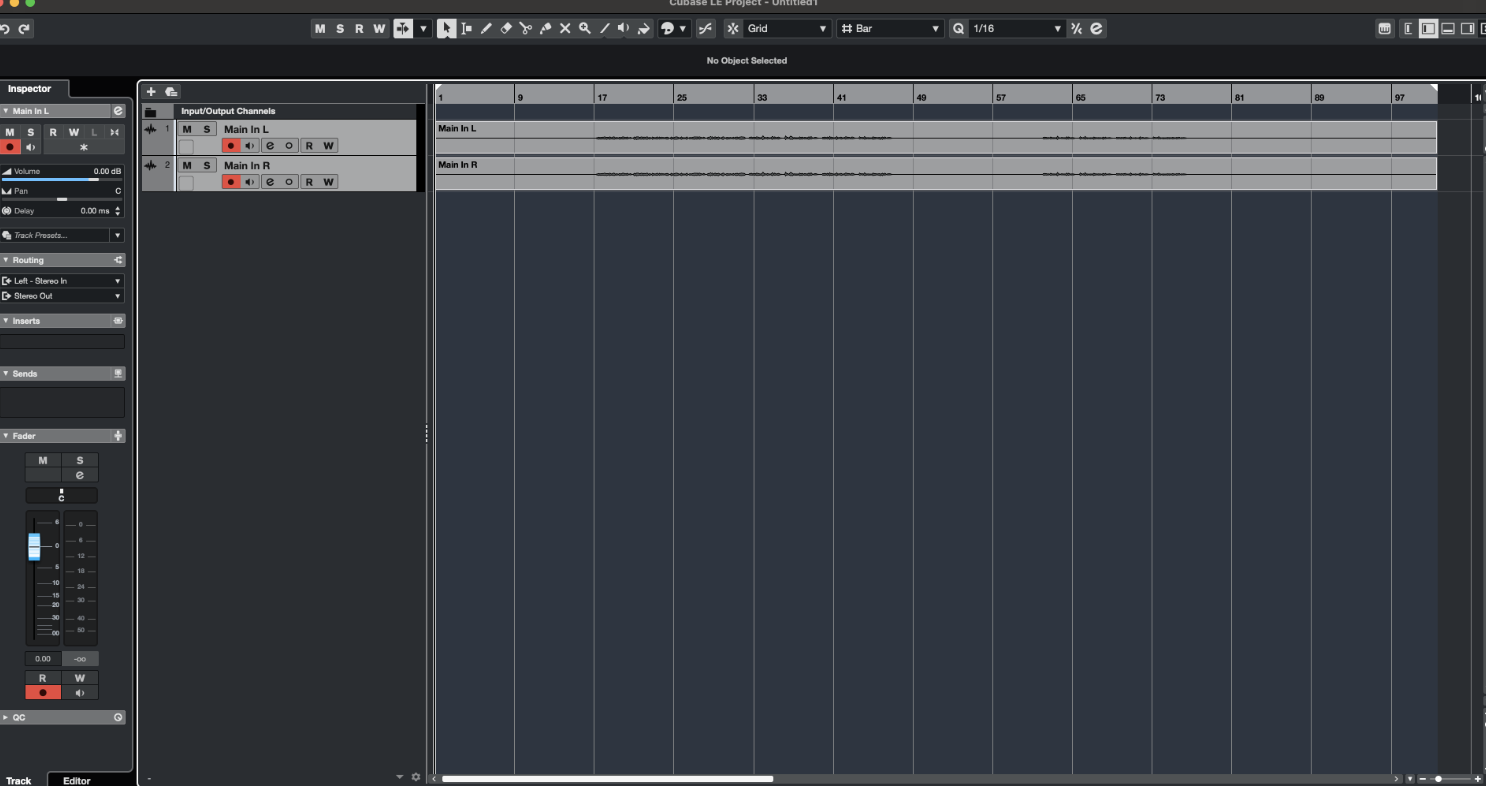Collapse the Inserts section in Inspector

coord(6,321)
